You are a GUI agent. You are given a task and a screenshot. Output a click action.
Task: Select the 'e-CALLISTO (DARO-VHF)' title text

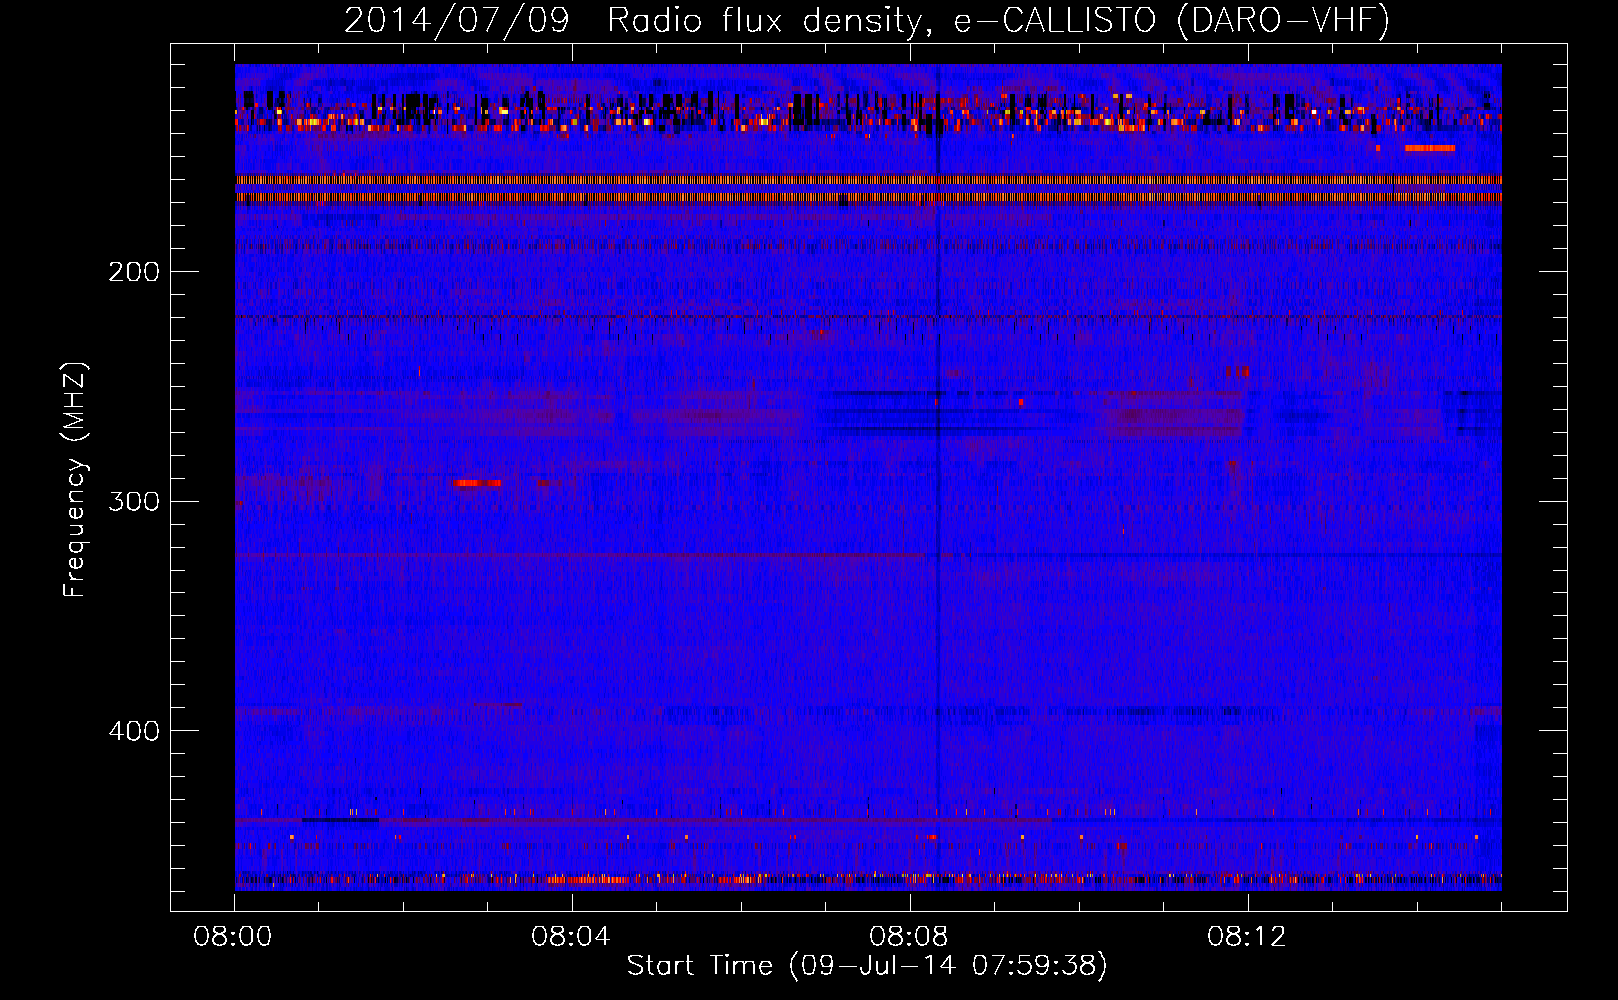pos(1171,21)
